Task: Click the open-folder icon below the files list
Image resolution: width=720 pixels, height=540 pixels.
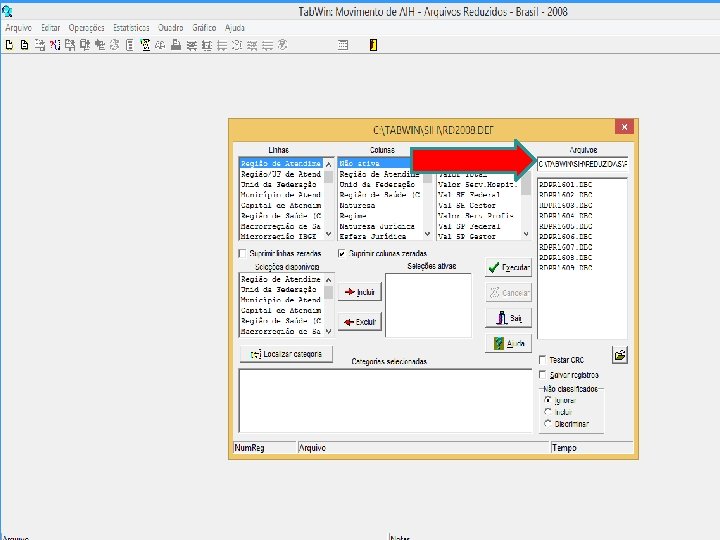Action: (620, 355)
